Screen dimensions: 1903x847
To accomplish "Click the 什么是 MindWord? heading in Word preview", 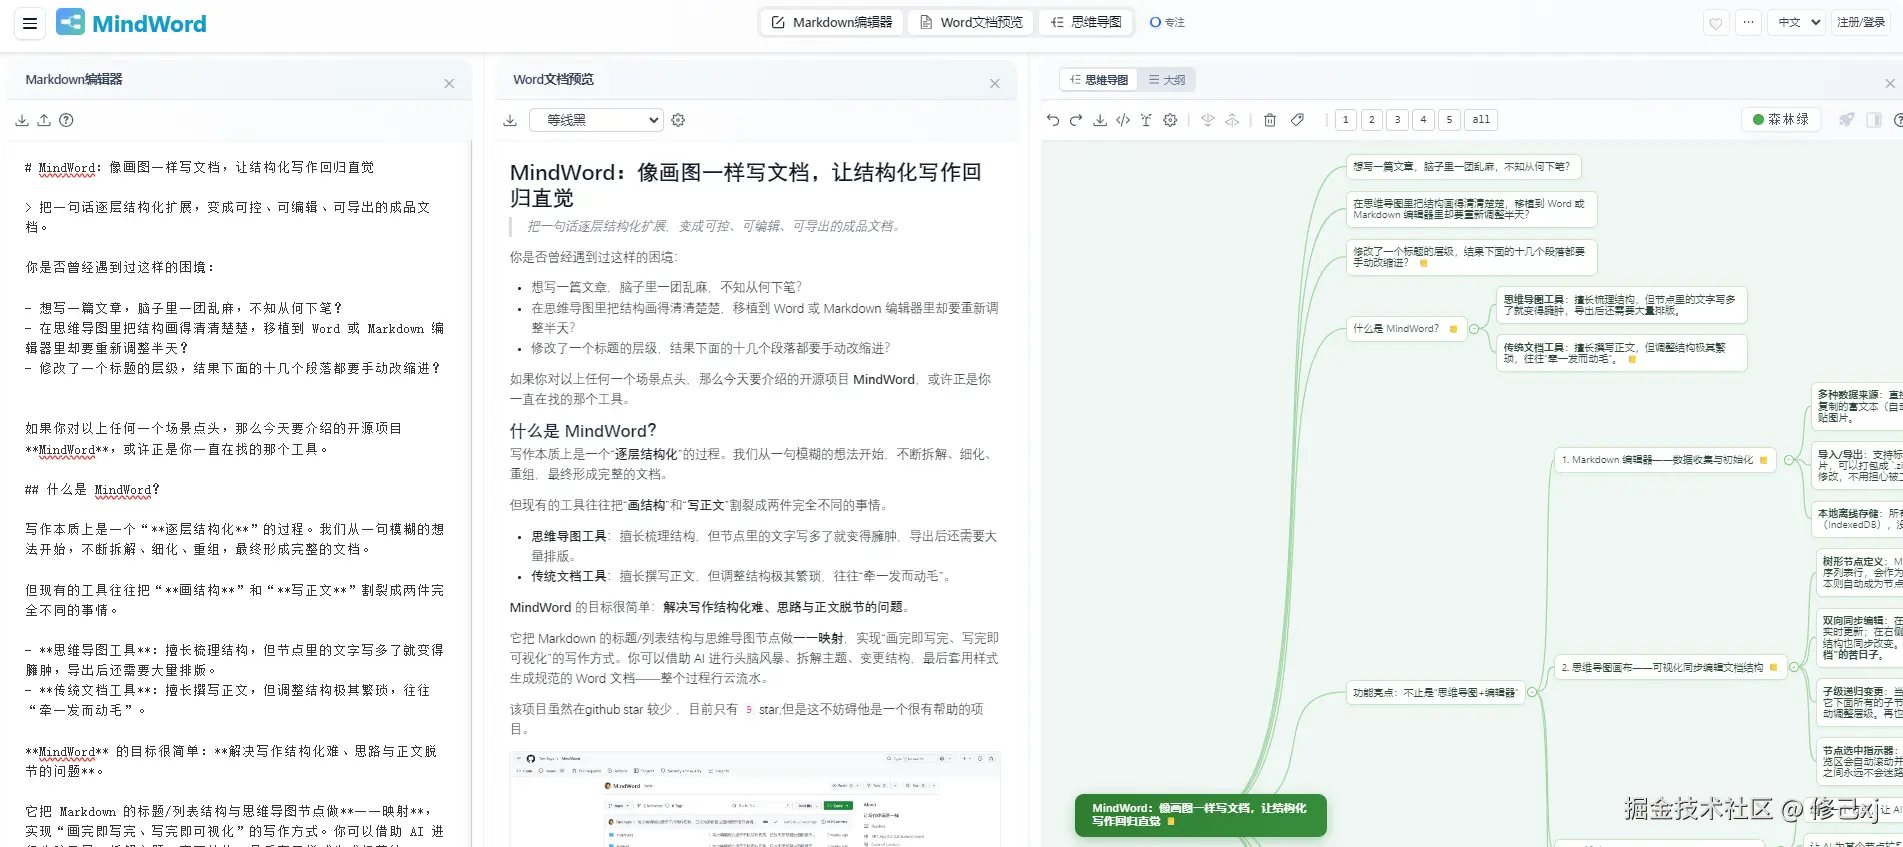I will [583, 431].
